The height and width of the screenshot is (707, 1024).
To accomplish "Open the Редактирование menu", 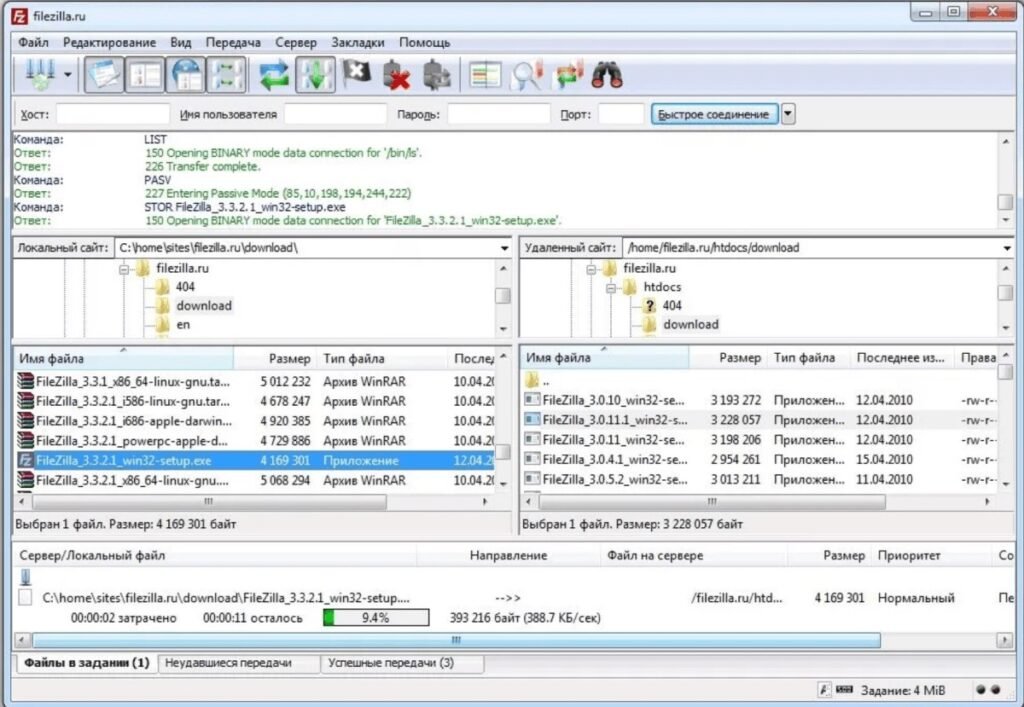I will (x=109, y=42).
